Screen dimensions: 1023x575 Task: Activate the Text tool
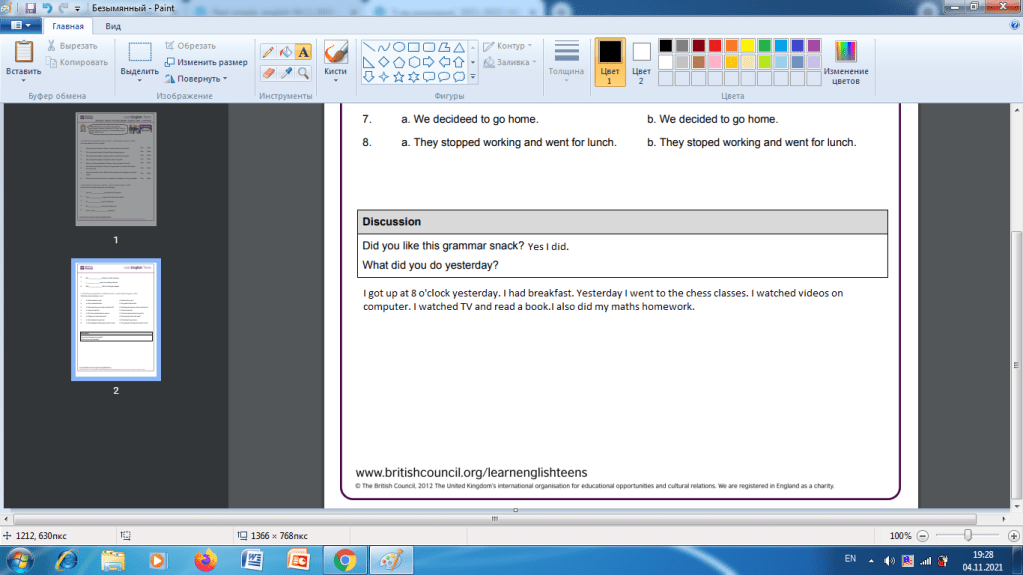tap(303, 52)
